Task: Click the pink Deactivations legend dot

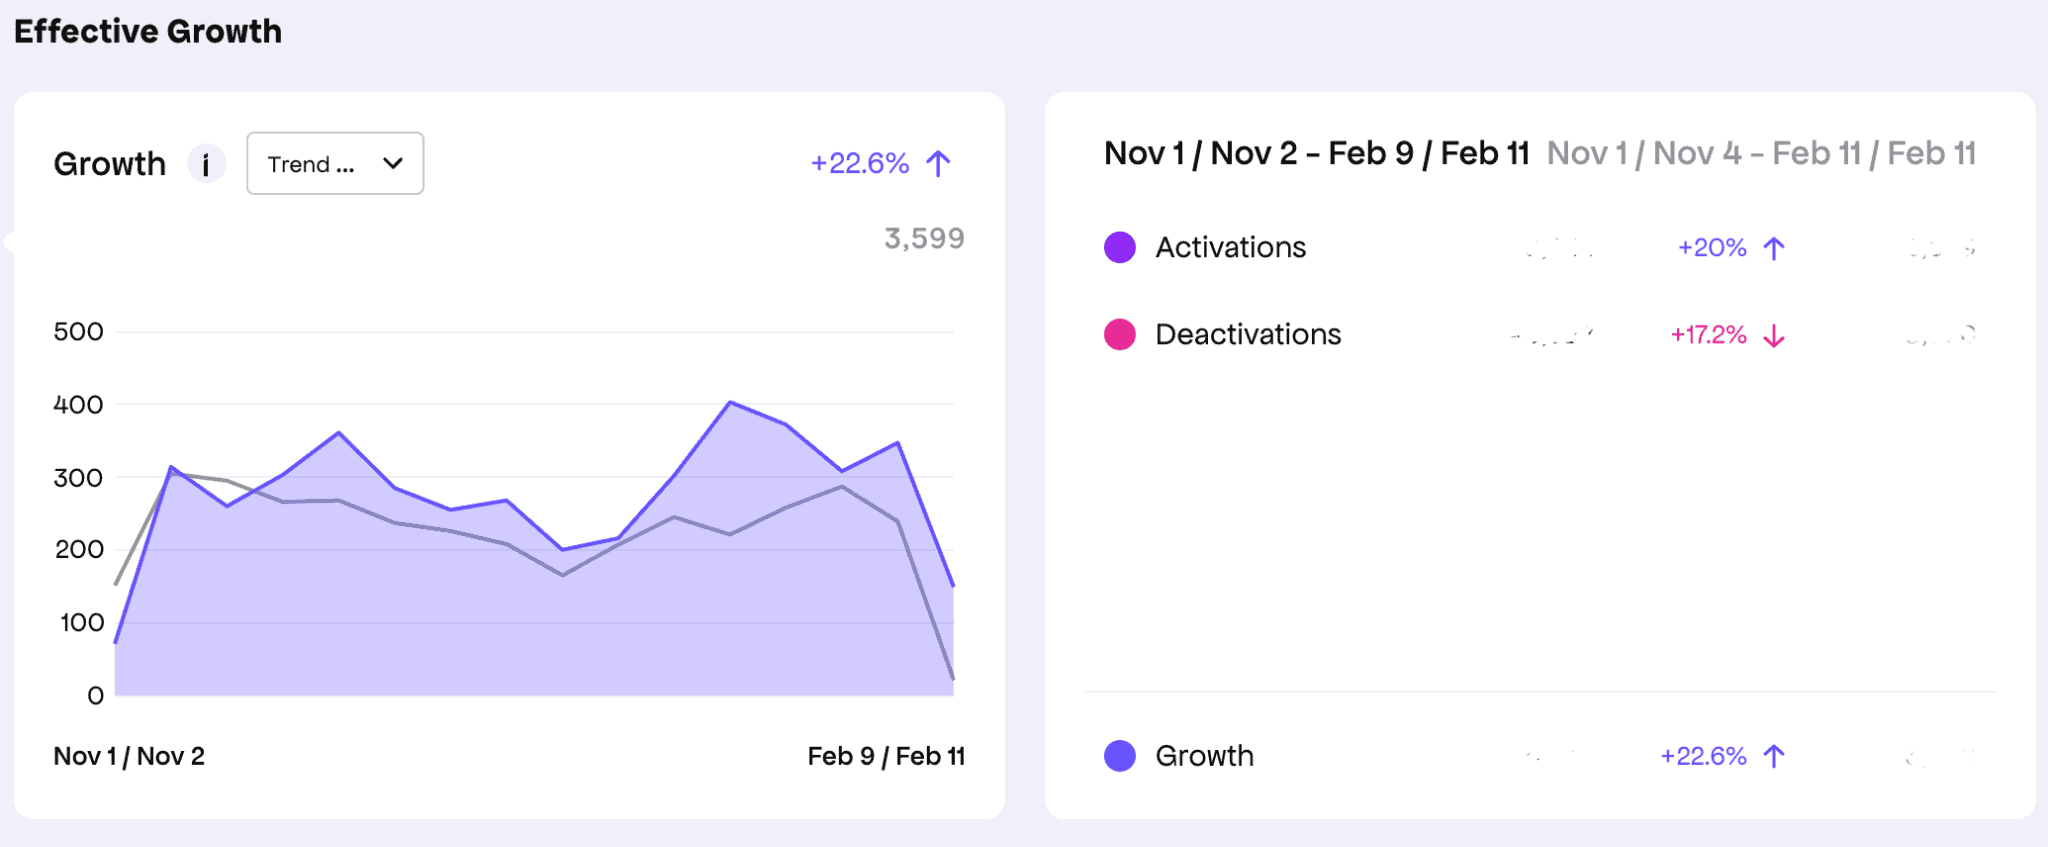Action: 1119,333
